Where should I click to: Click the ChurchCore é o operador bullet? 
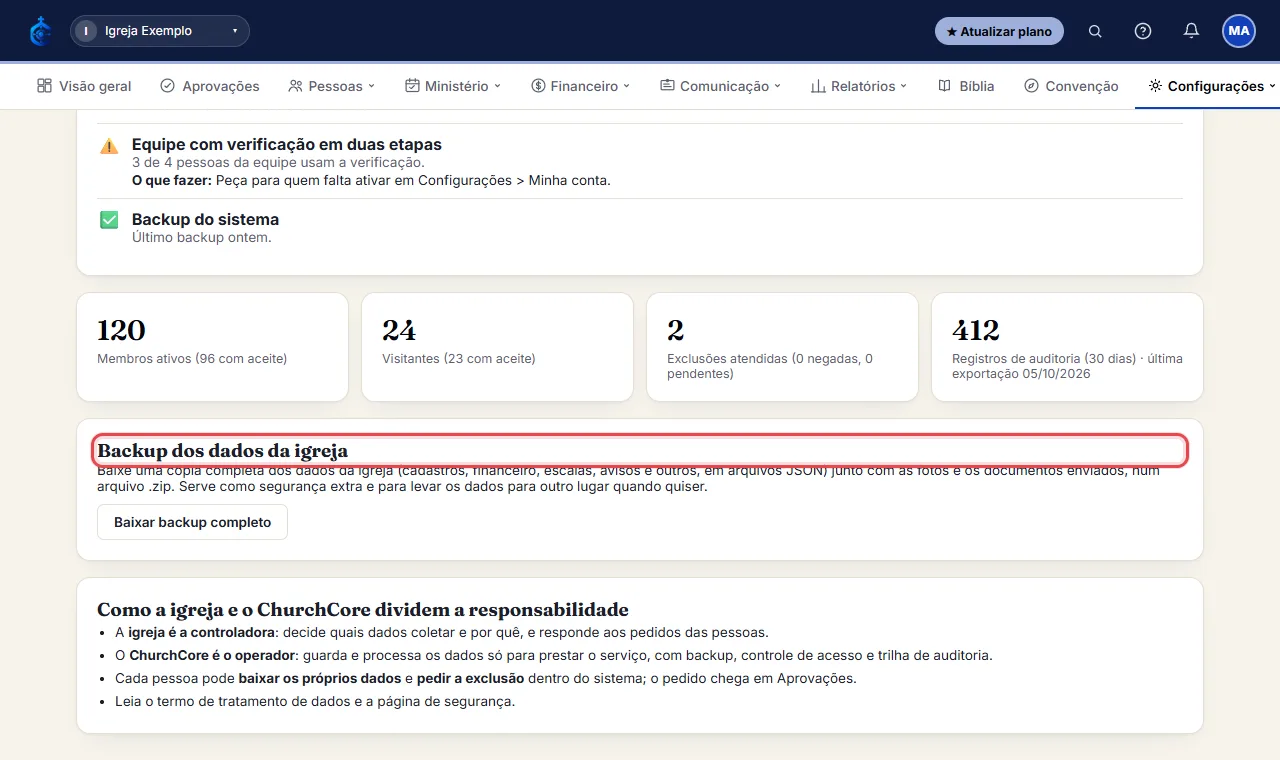pyautogui.click(x=554, y=655)
